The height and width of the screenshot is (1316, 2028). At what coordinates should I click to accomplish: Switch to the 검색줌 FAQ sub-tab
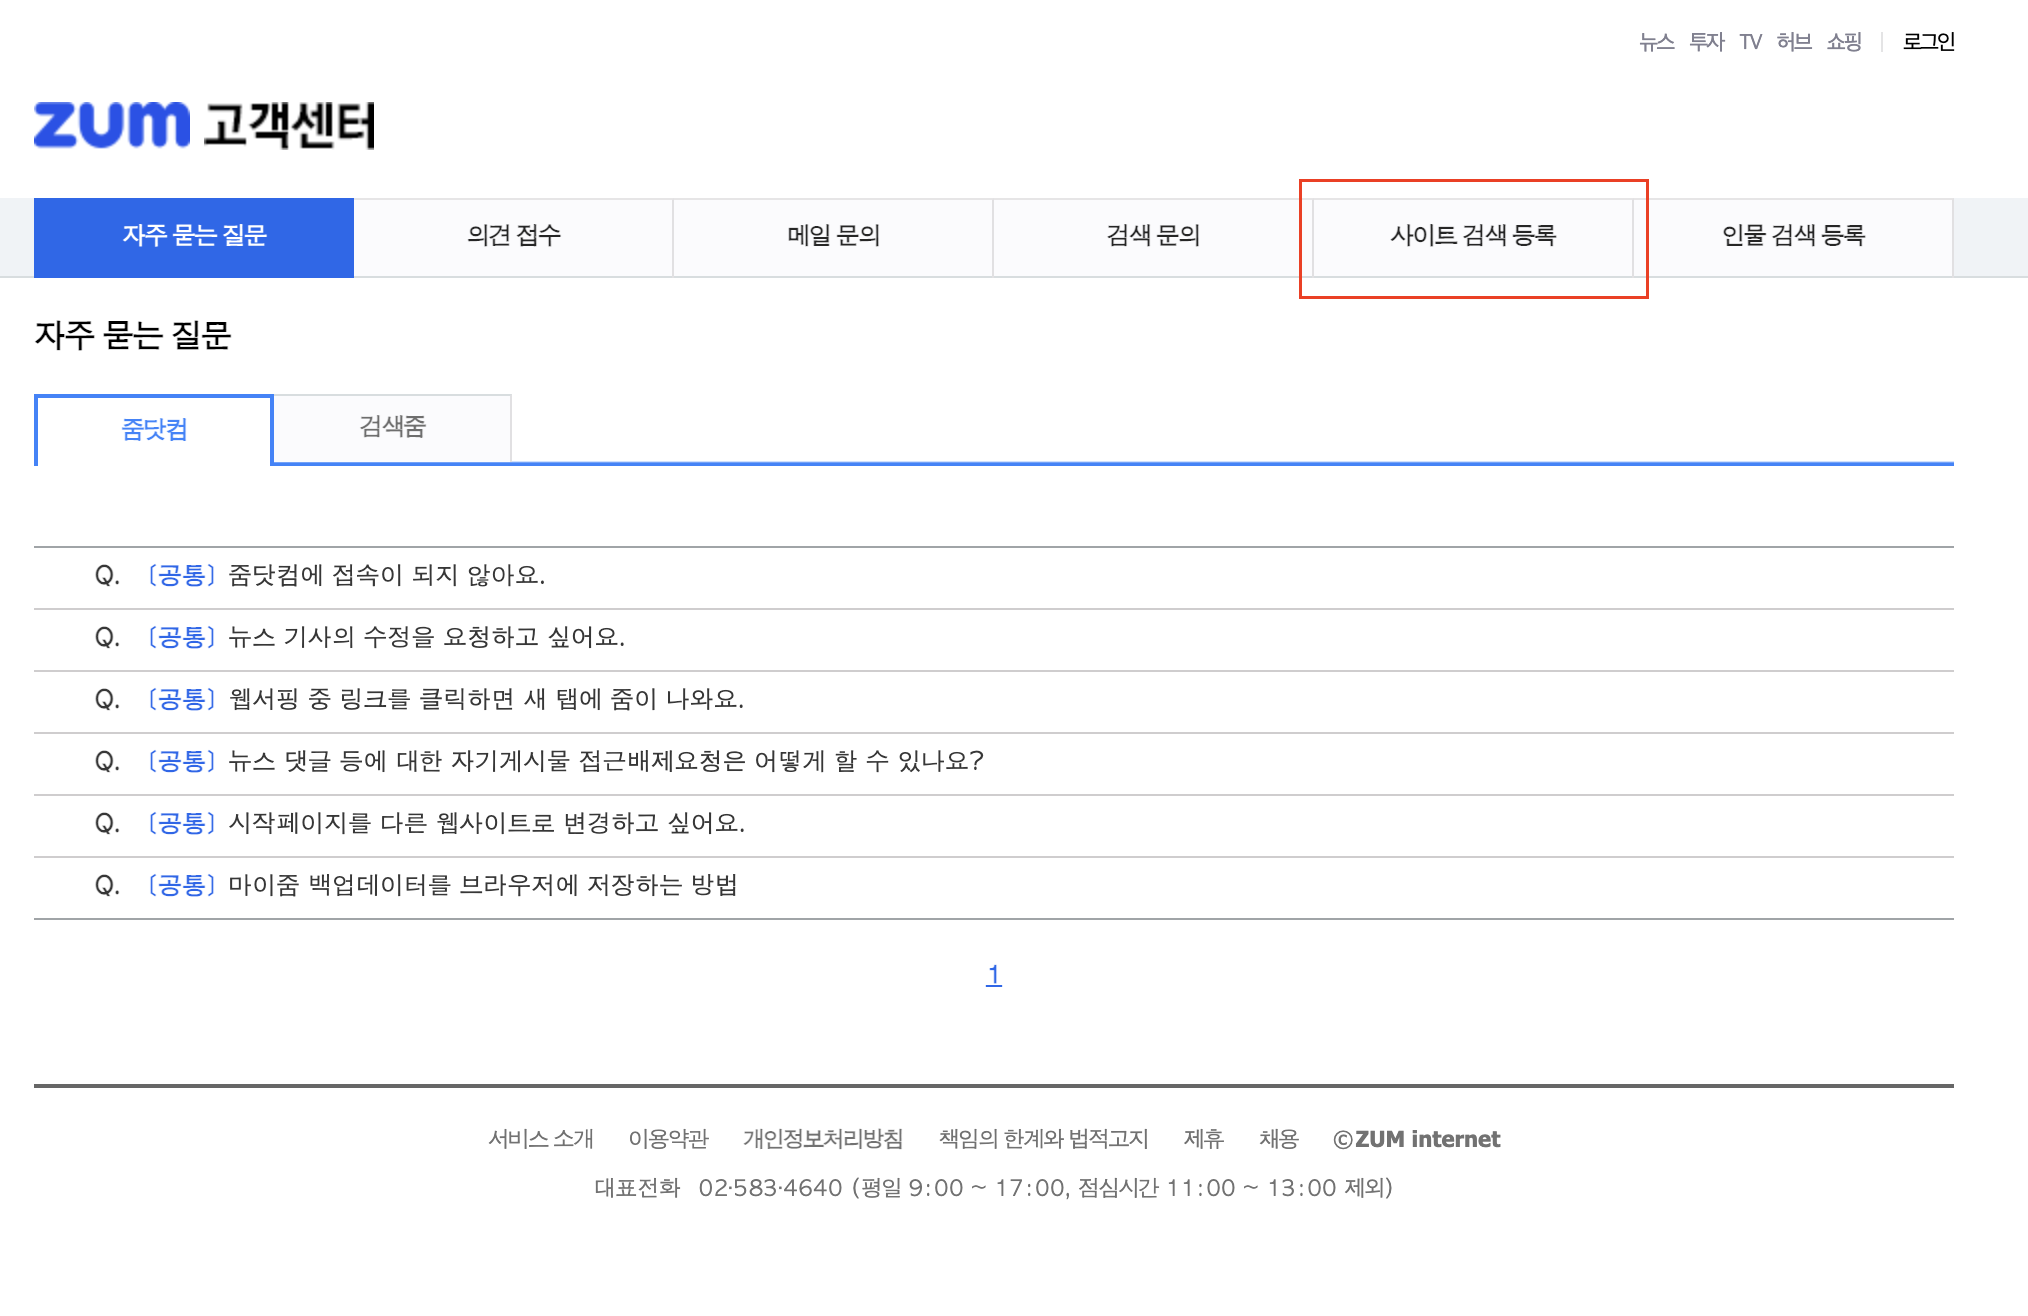392,427
